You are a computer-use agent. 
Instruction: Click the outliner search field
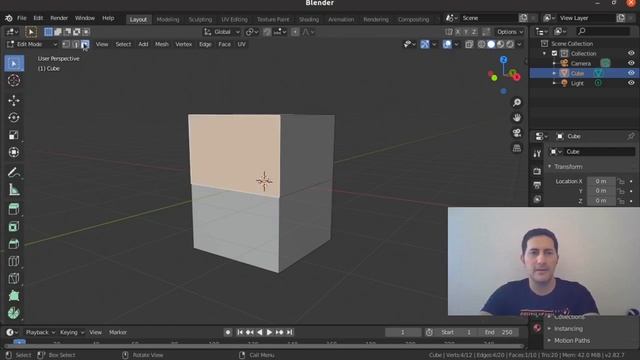coord(603,31)
